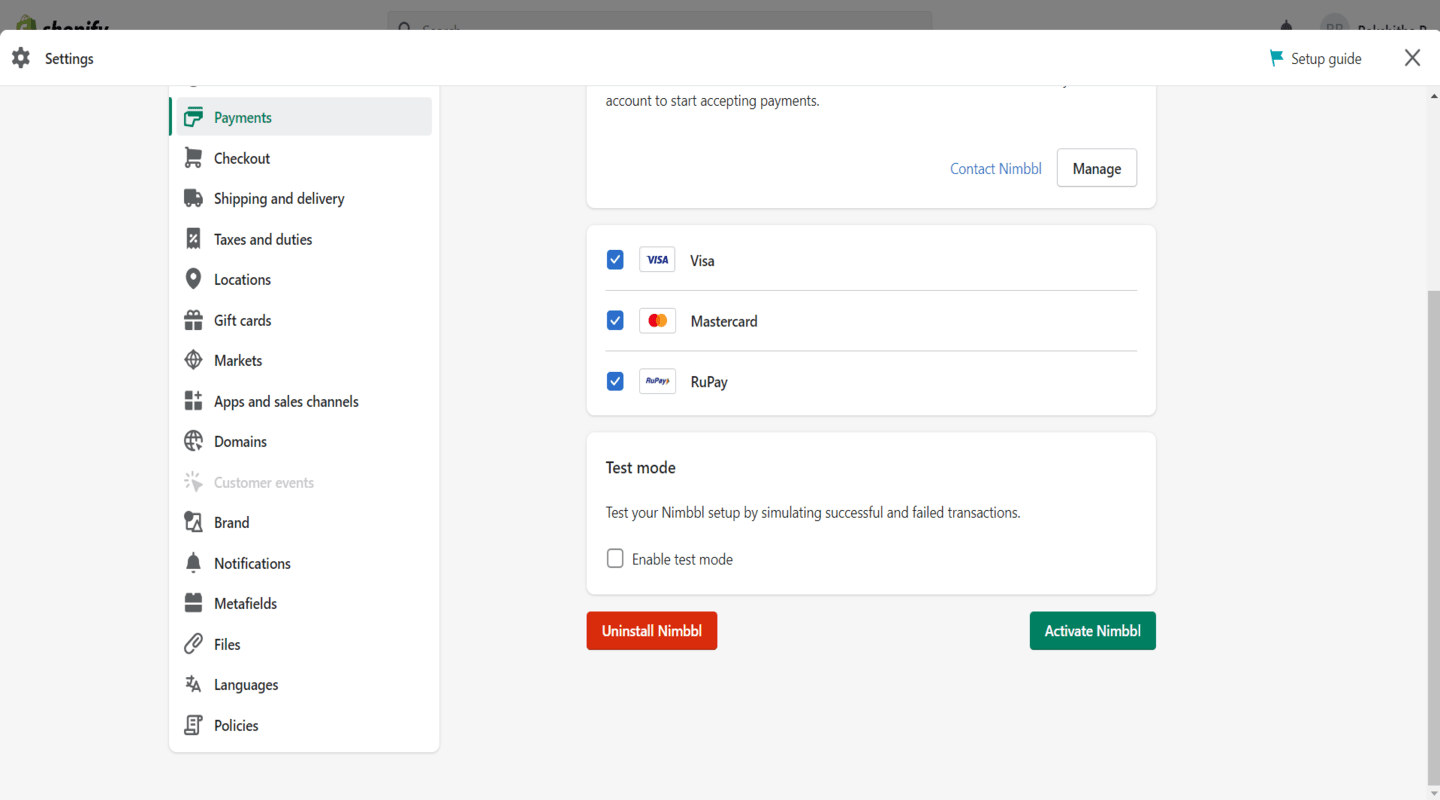Image resolution: width=1440 pixels, height=800 pixels.
Task: Uncheck the Mastercard checkbox
Action: (615, 321)
